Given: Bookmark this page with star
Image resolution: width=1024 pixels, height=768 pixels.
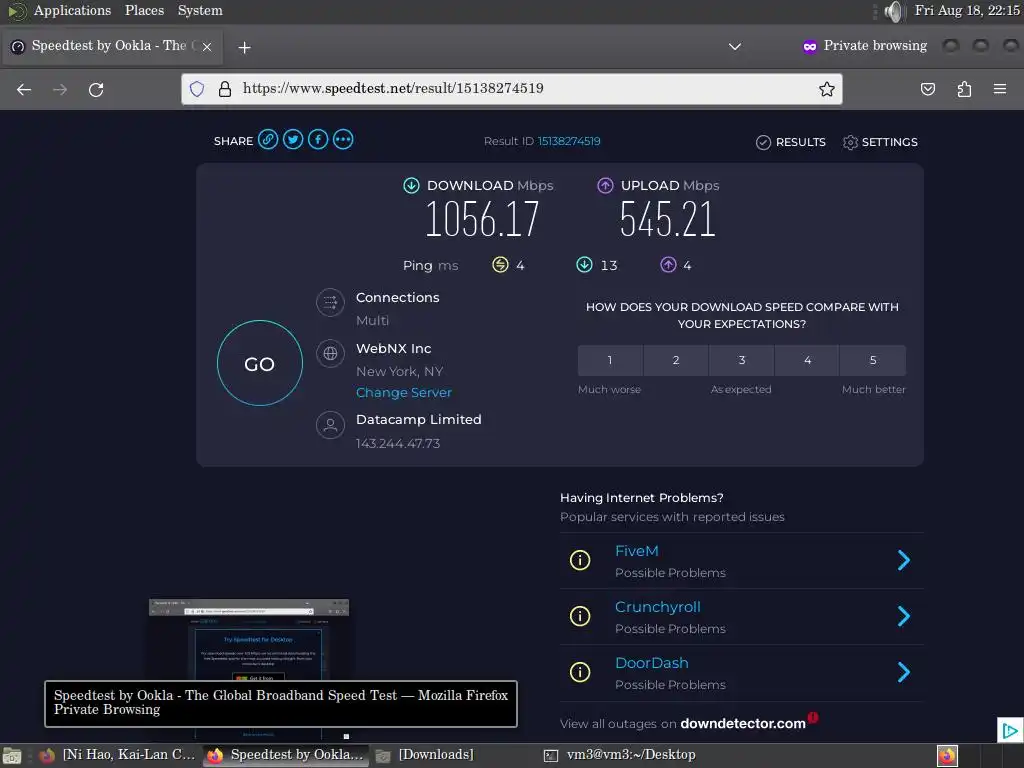Looking at the screenshot, I should (x=827, y=89).
